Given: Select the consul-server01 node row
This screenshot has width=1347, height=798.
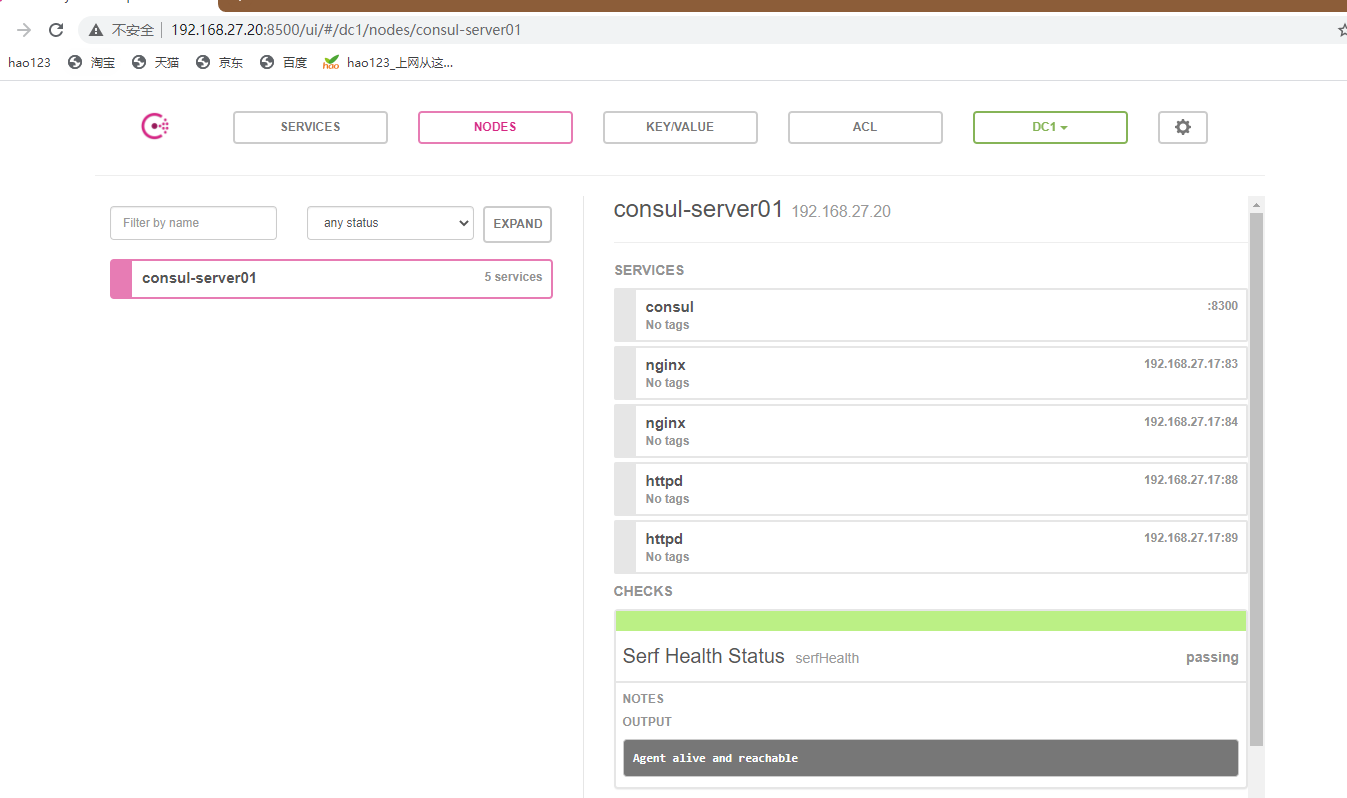Looking at the screenshot, I should [331, 279].
